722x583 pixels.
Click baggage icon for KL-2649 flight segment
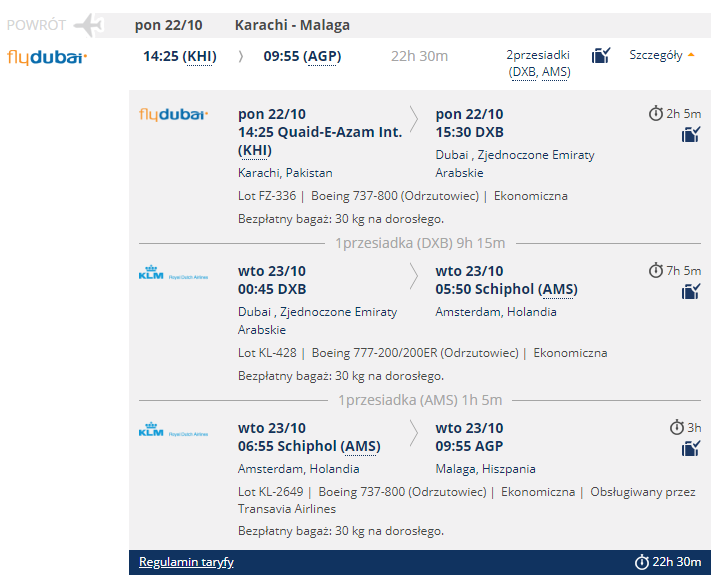click(x=691, y=448)
